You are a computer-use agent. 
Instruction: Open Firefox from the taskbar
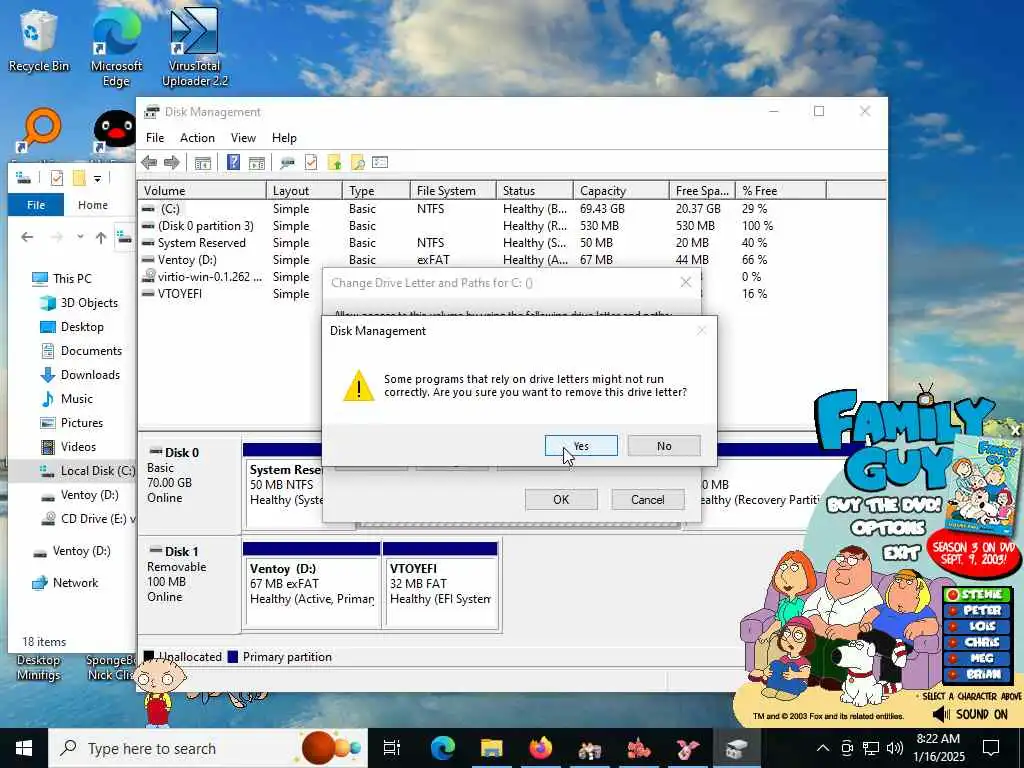click(x=540, y=748)
